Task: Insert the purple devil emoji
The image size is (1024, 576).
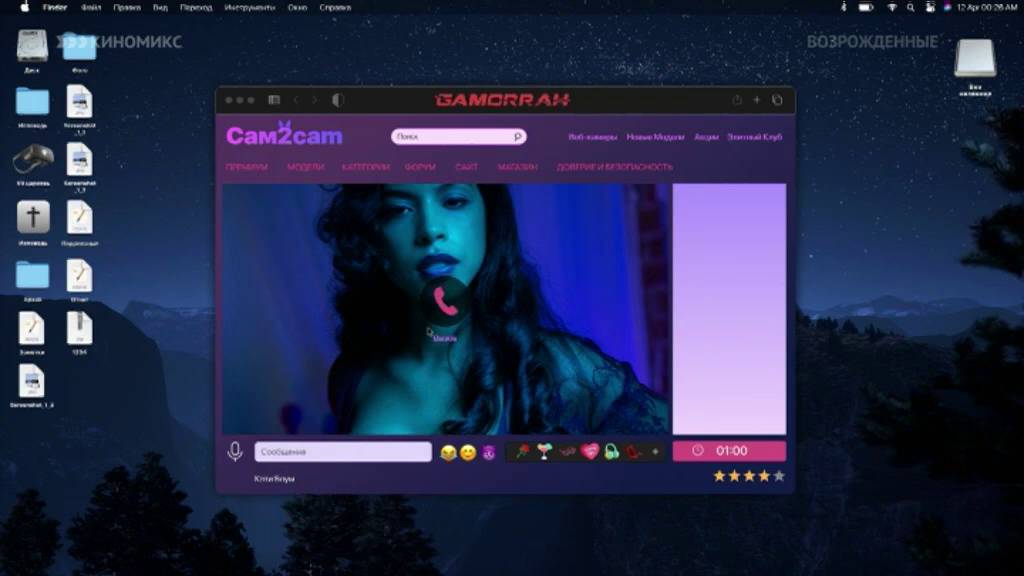Action: pyautogui.click(x=488, y=453)
